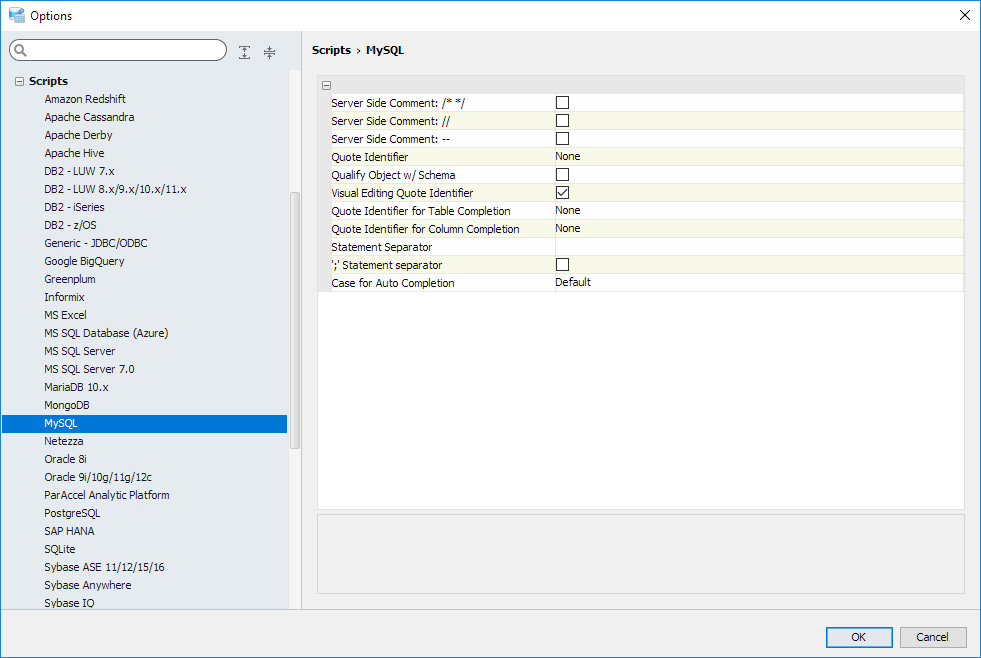Viewport: 981px width, 658px height.
Task: Choose SQLite from the scripts tree
Action: point(59,549)
